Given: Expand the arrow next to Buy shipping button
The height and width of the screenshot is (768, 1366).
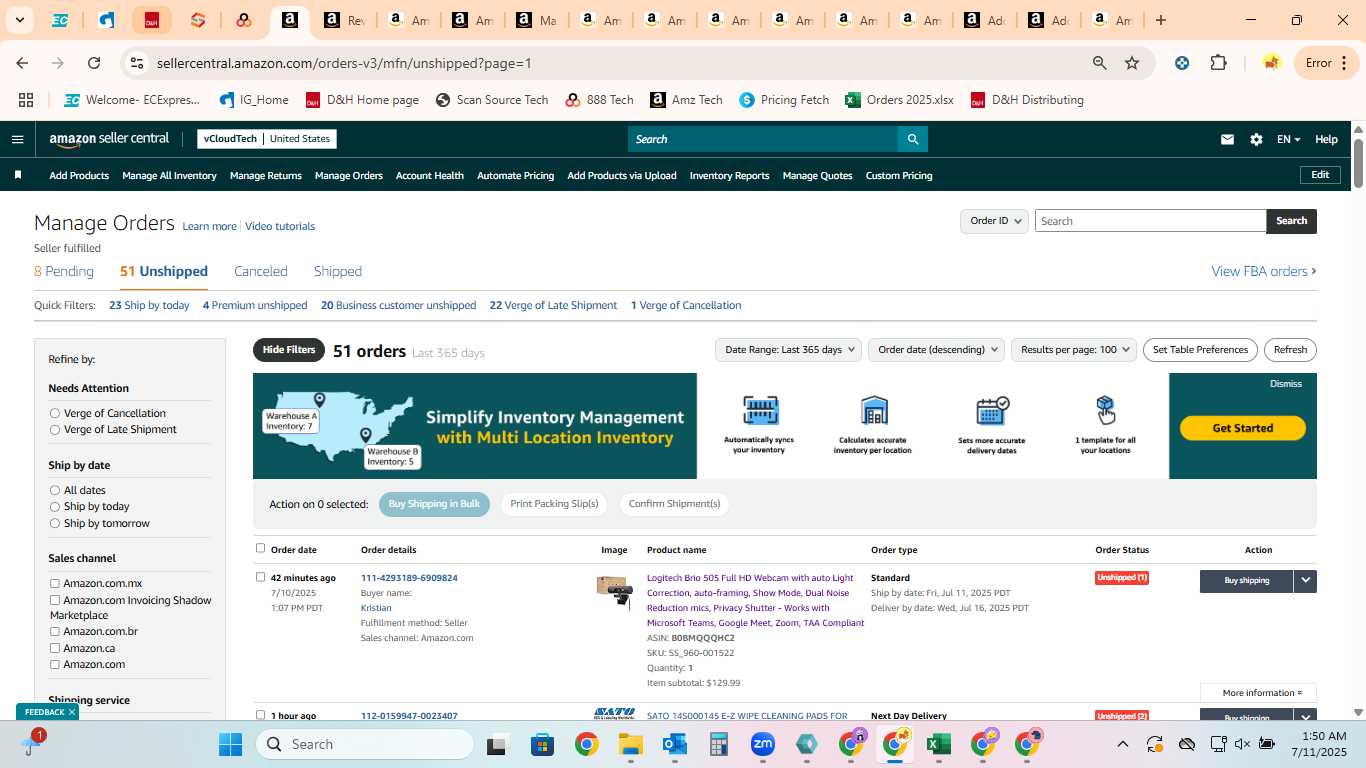Looking at the screenshot, I should pos(1305,581).
